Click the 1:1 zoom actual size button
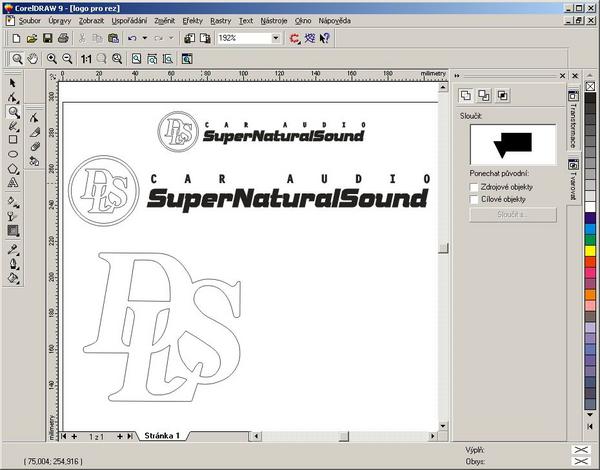Viewport: 600px width, 470px height. coord(86,59)
